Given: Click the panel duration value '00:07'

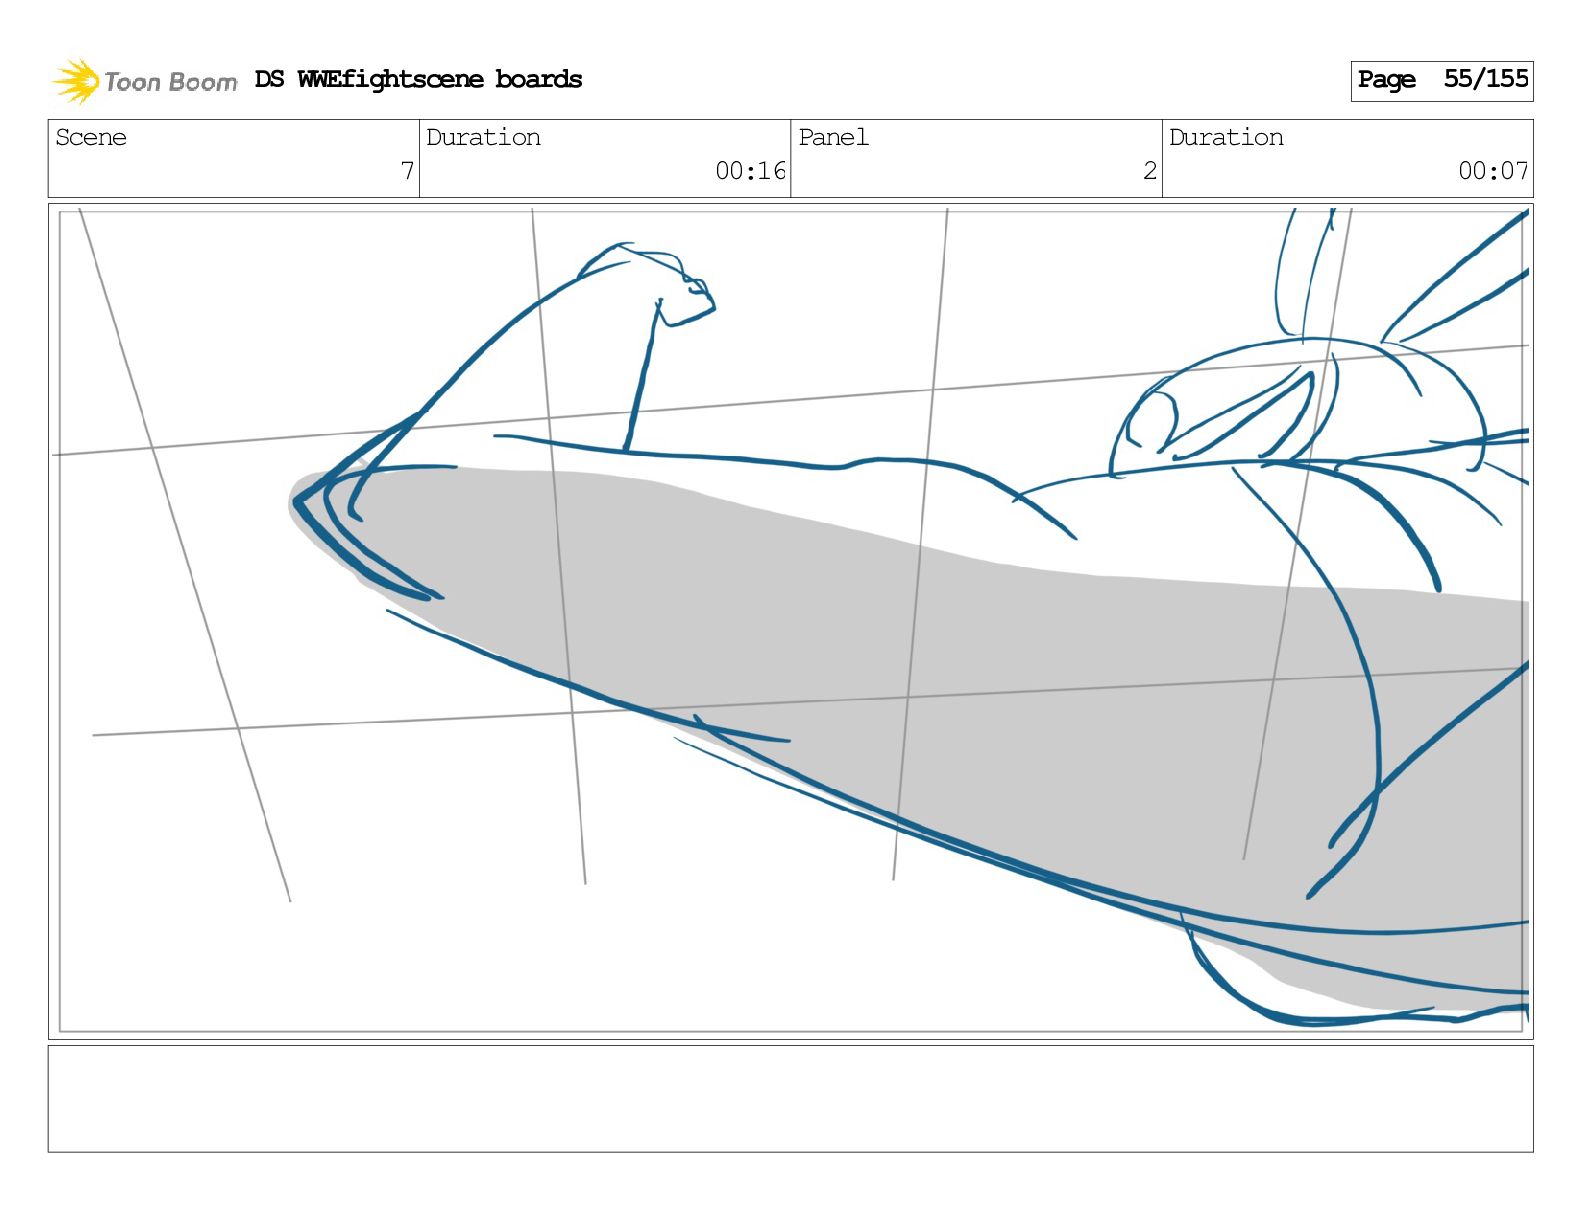Looking at the screenshot, I should (1493, 171).
